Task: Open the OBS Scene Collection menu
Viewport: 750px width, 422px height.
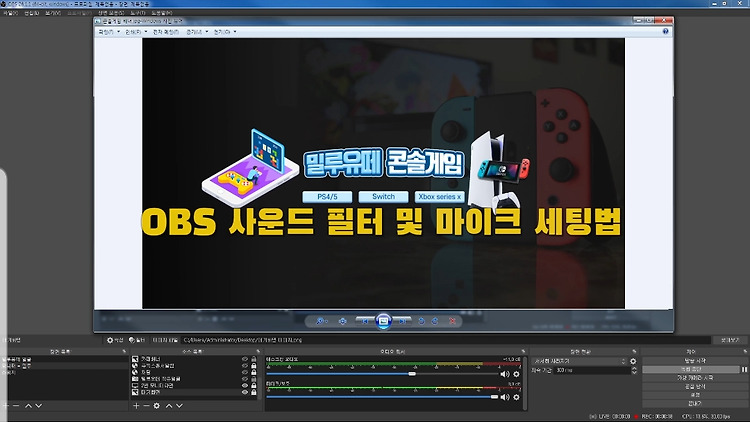Action: point(111,13)
